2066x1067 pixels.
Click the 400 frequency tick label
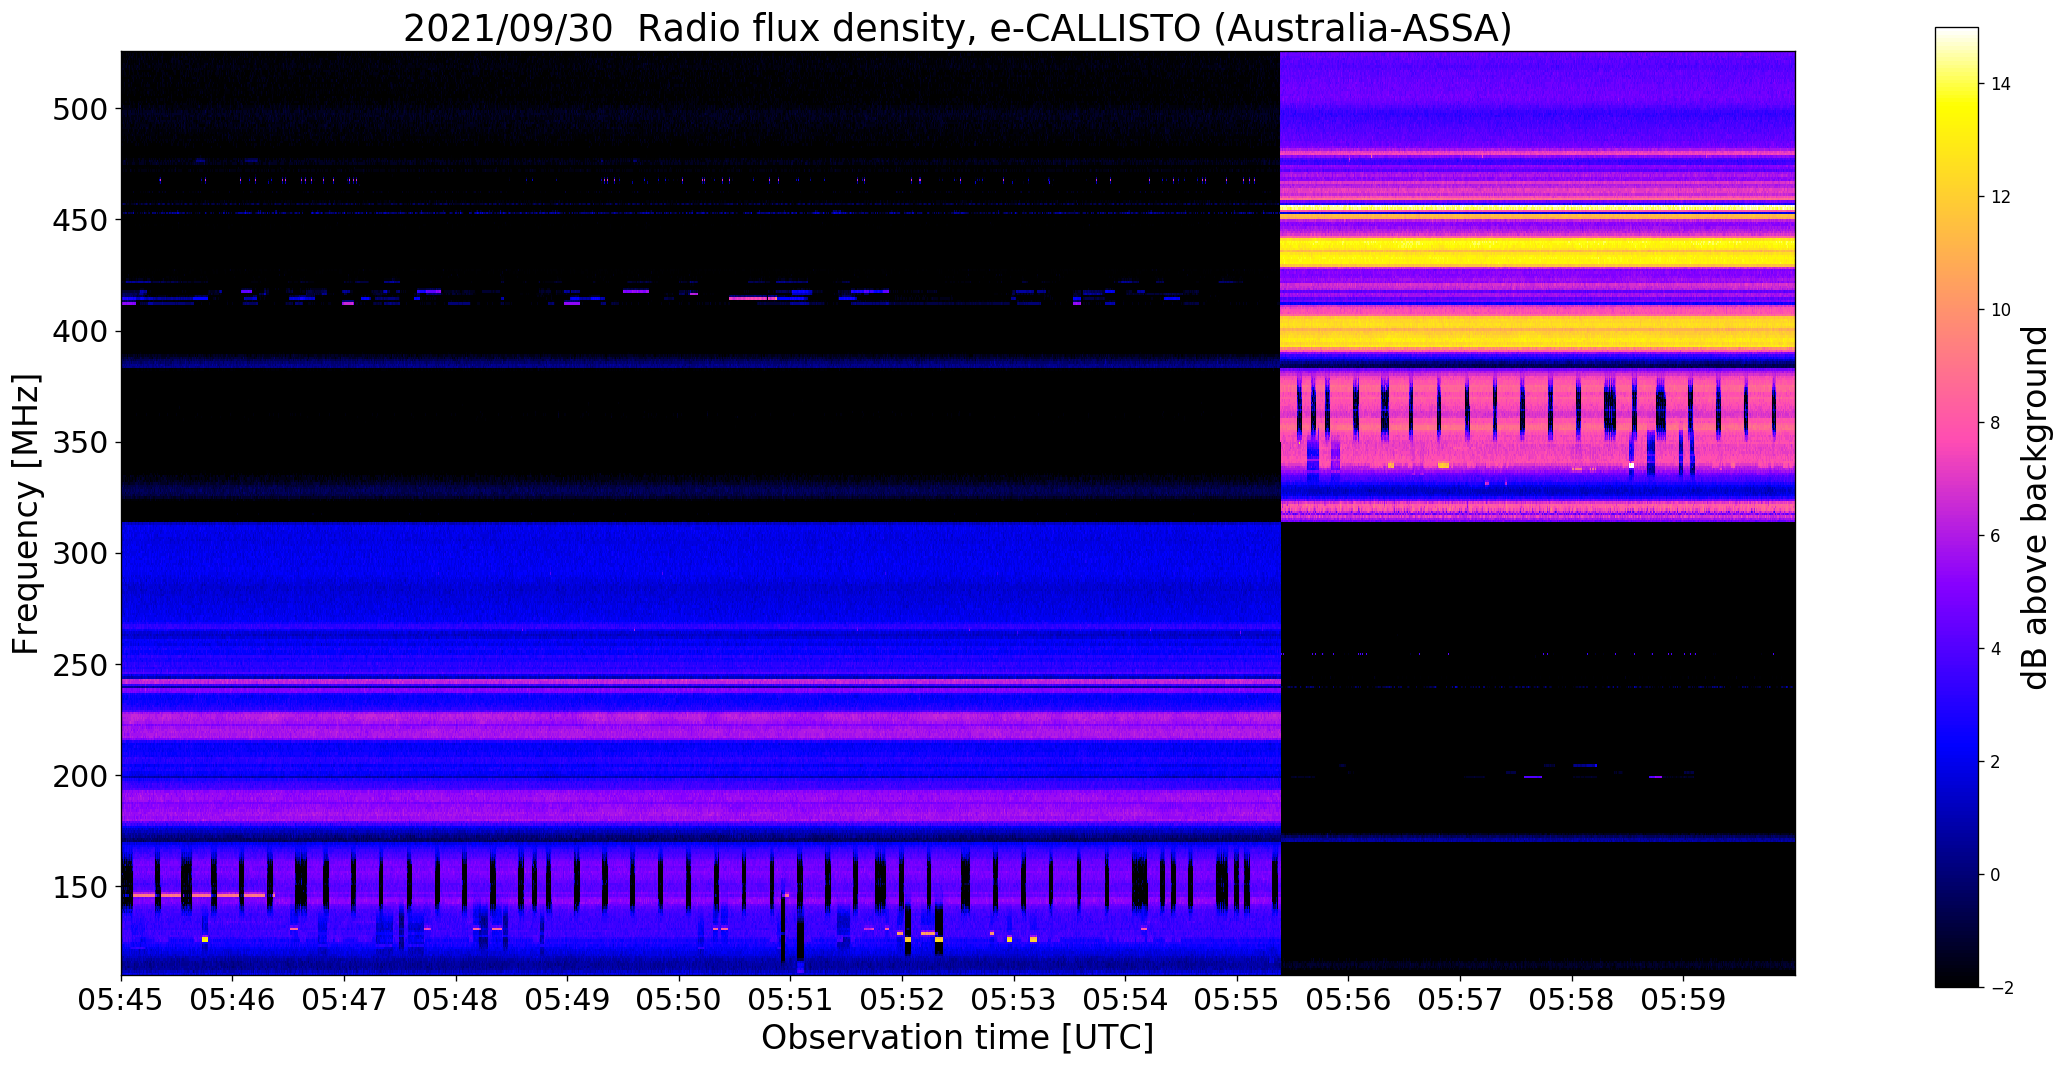tap(79, 331)
